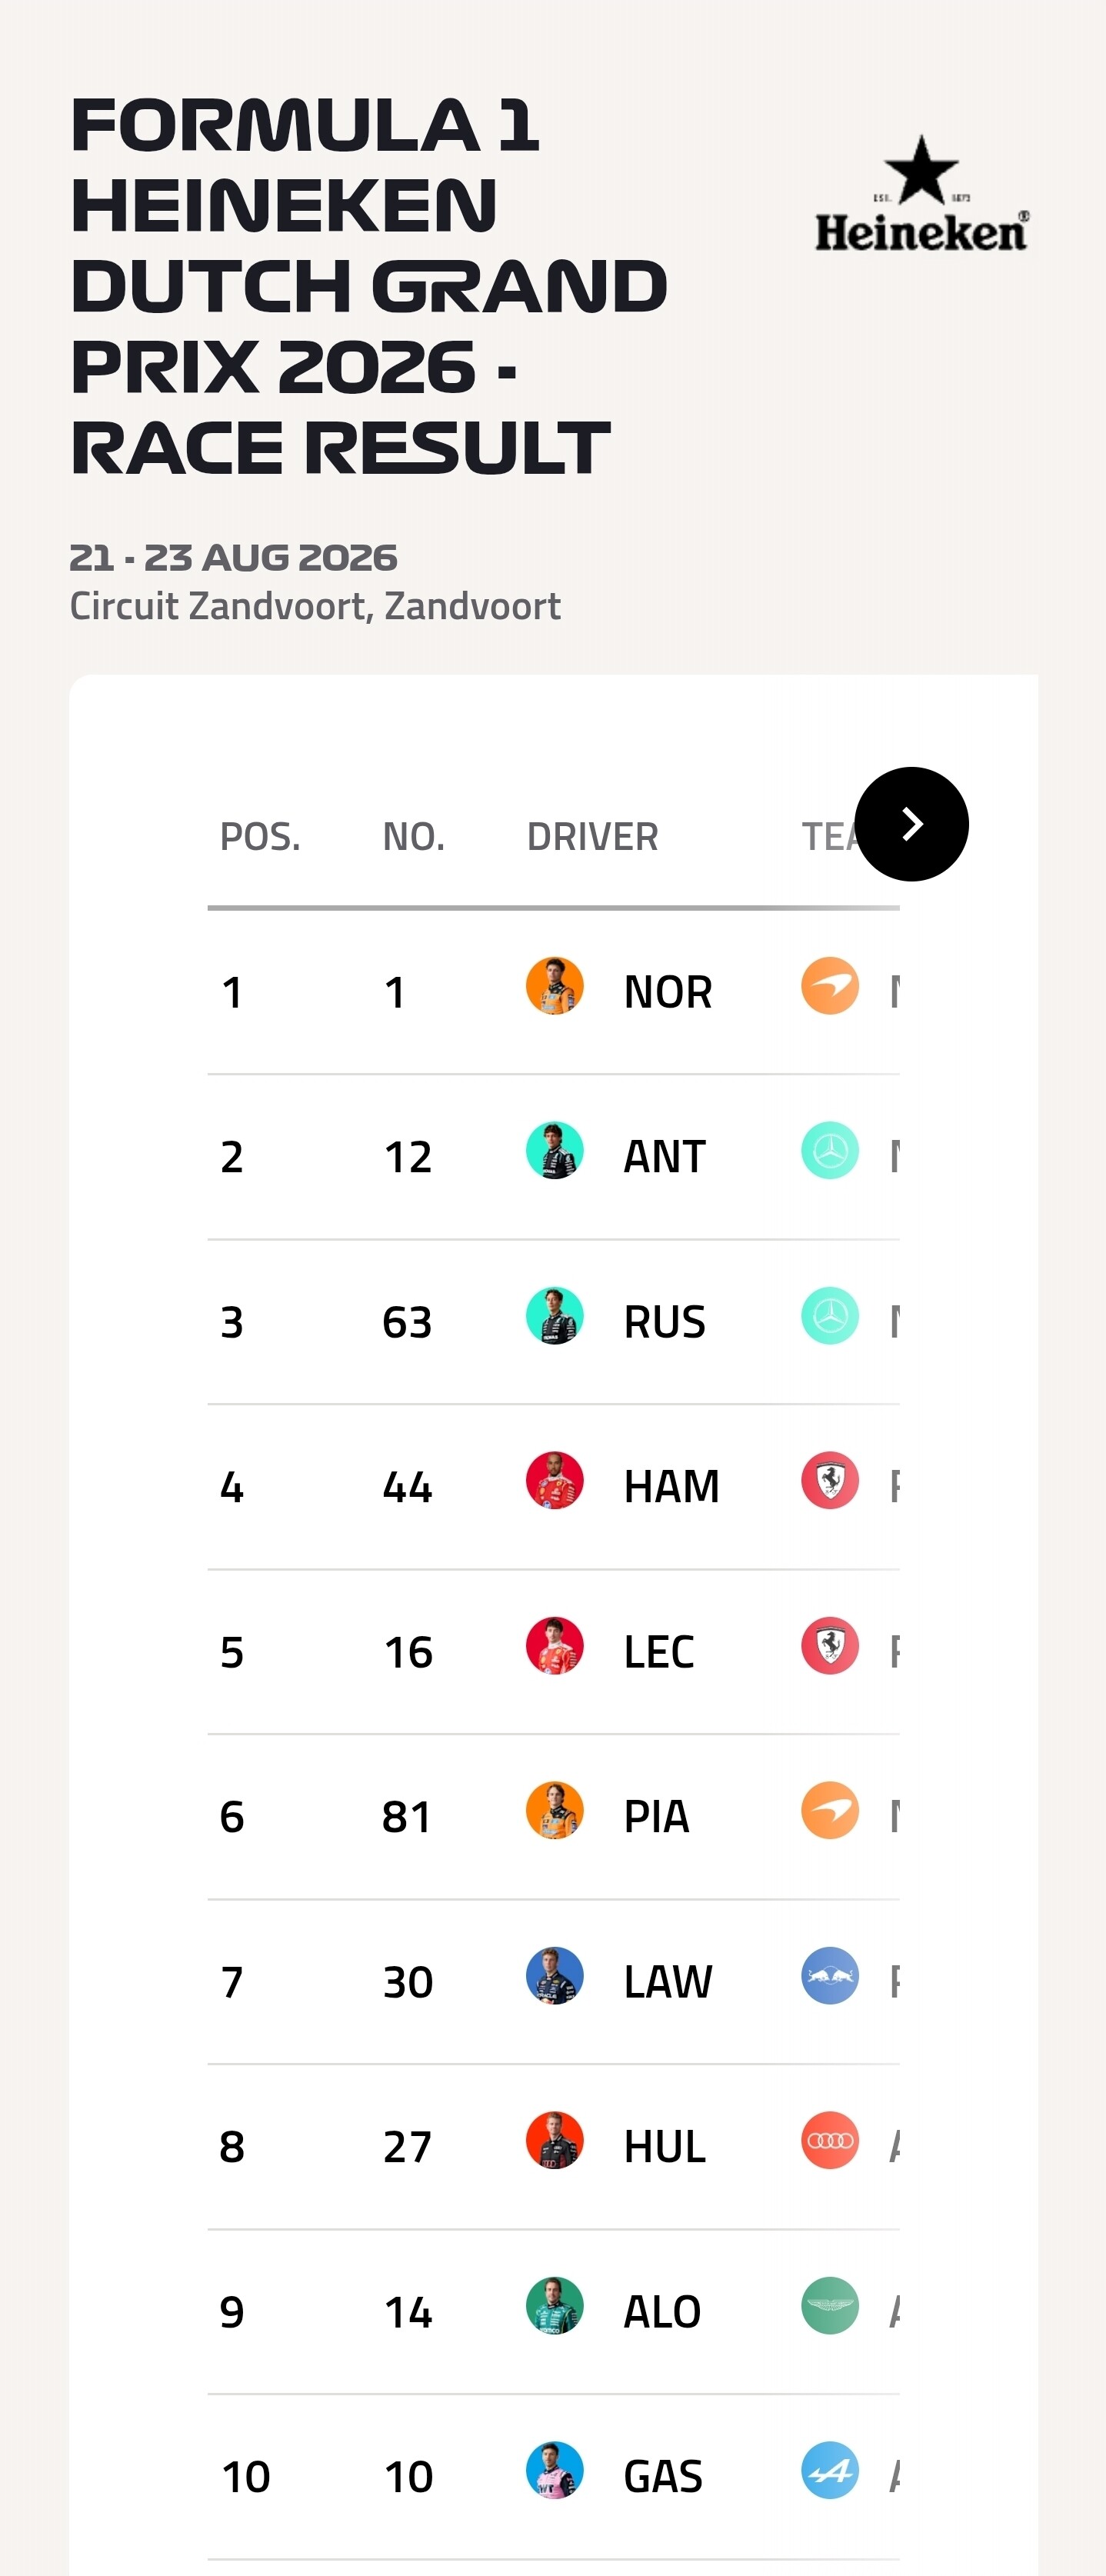Click the Red Bull logo beside LAW
This screenshot has width=1106, height=2576.
[x=830, y=1976]
